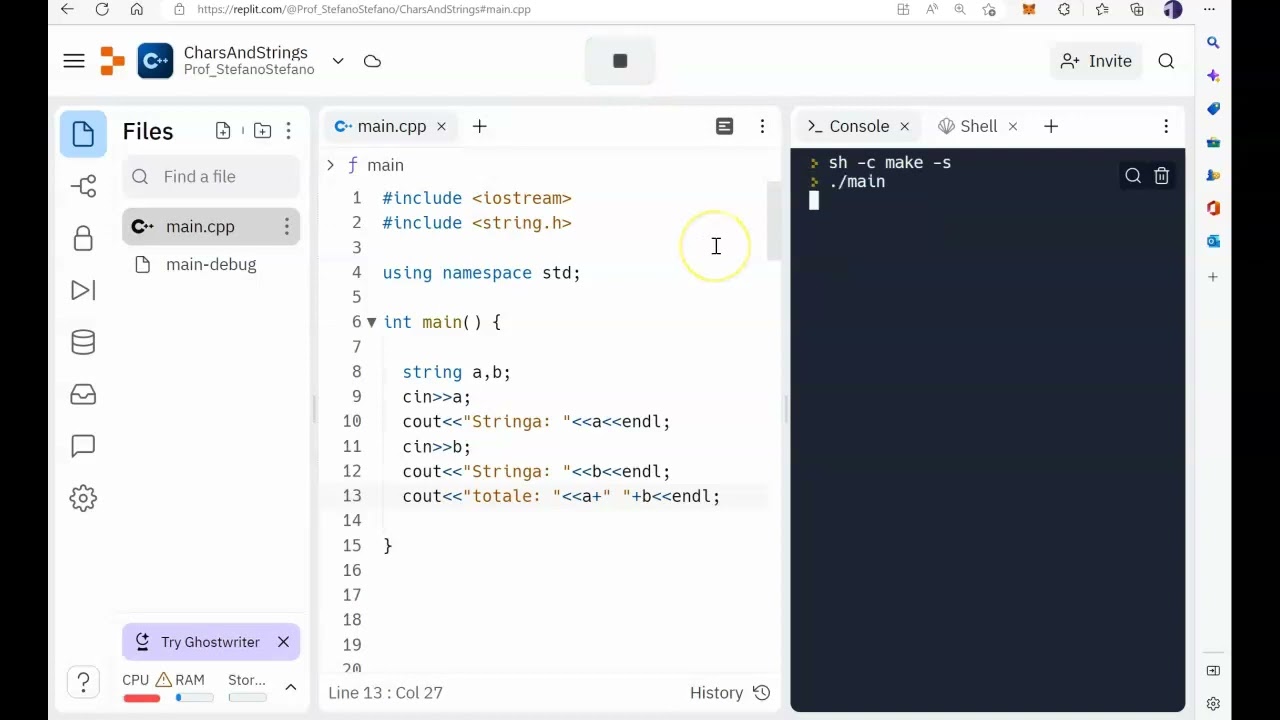Screen dimensions: 1280x720
Task: Click the #include <iostream> line
Action: [477, 198]
